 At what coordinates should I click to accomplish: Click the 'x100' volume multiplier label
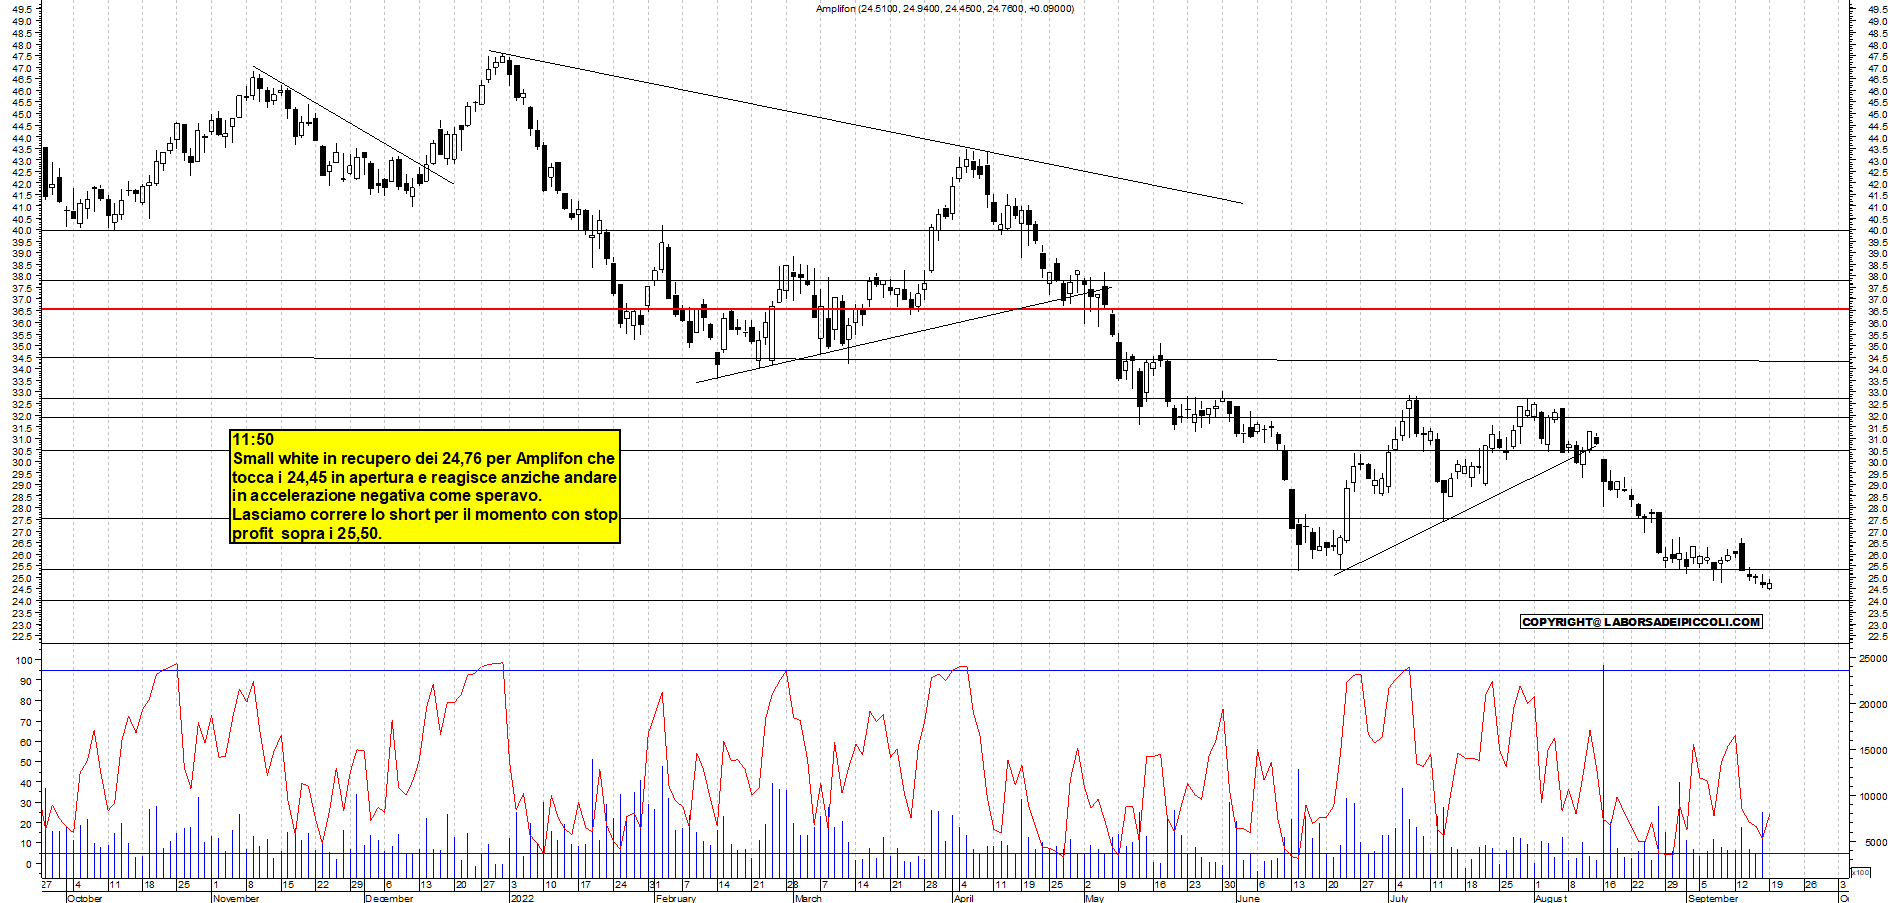tap(1860, 873)
